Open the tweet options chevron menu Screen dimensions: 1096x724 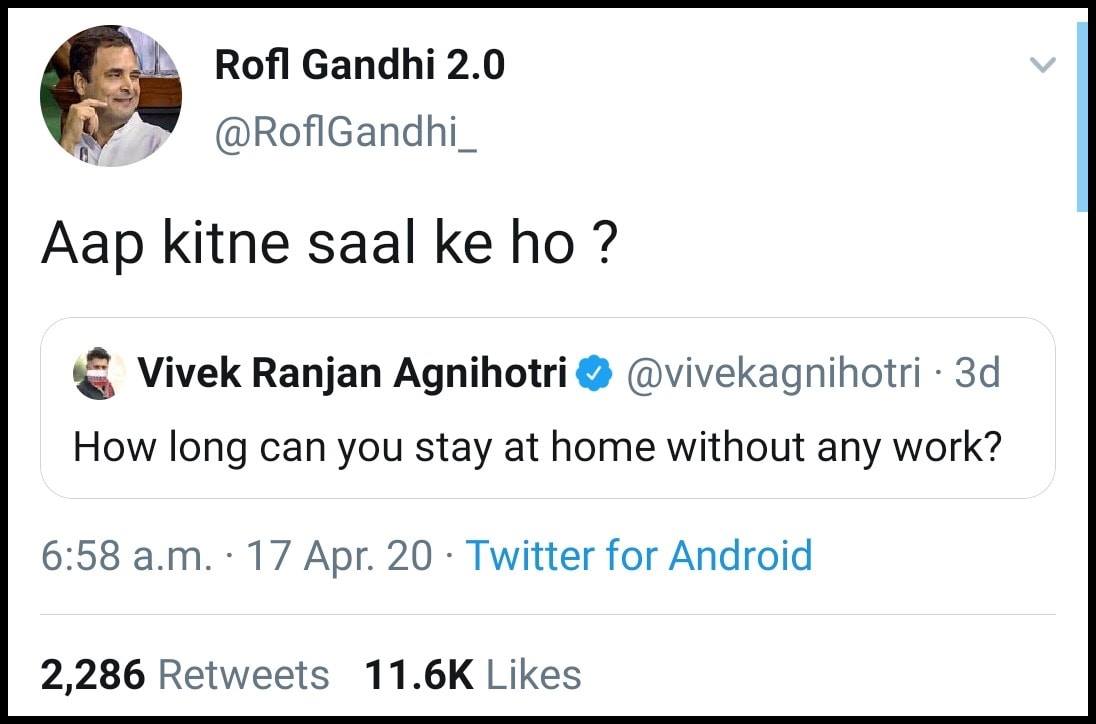[x=1042, y=66]
